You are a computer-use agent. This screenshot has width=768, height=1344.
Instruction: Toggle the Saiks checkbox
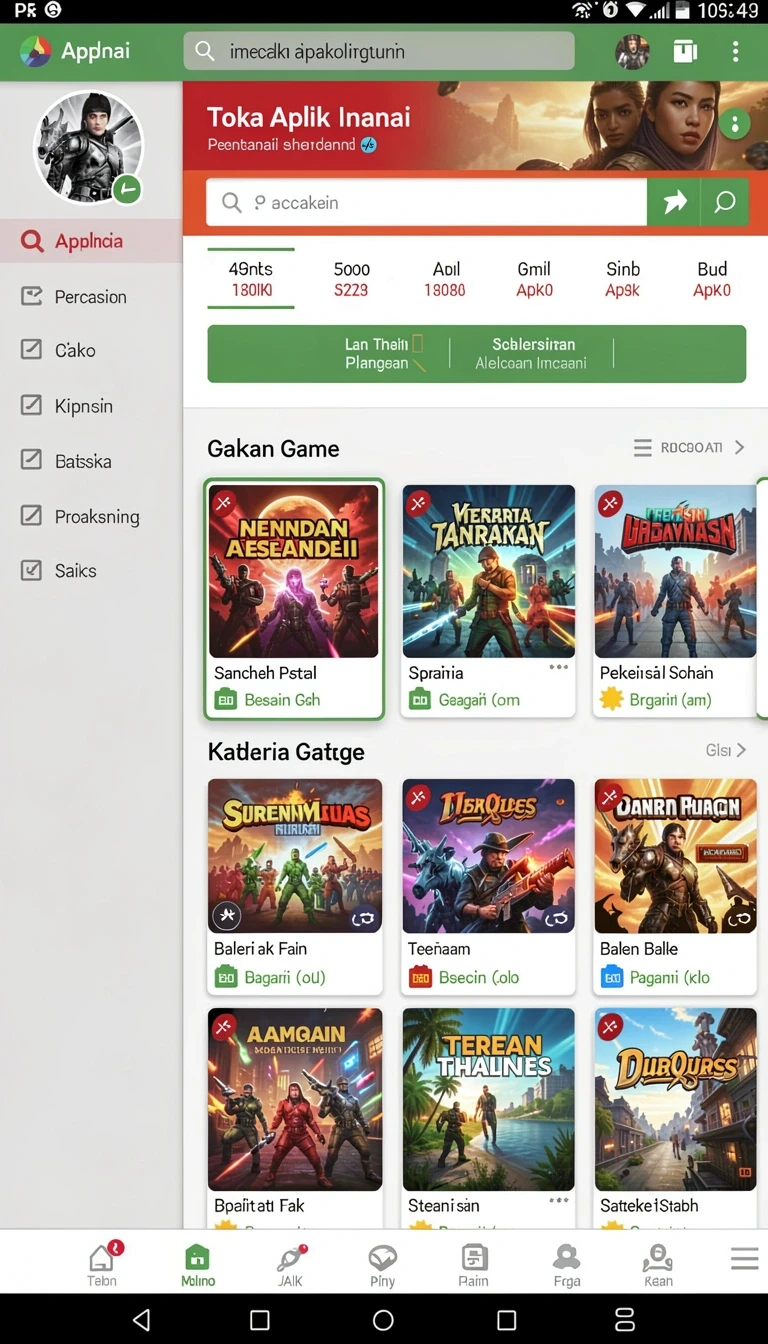pyautogui.click(x=32, y=570)
